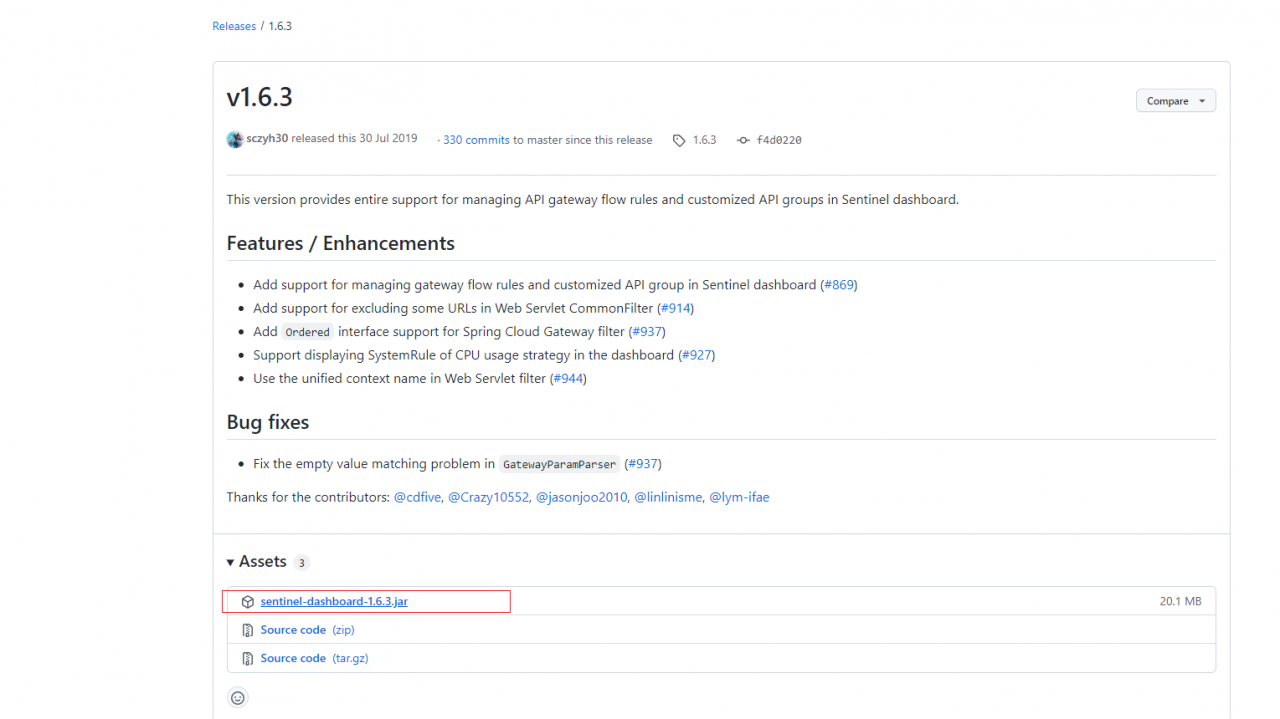Download sentinel-dashboard-1.6.3.jar
This screenshot has width=1280, height=719.
pyautogui.click(x=334, y=601)
